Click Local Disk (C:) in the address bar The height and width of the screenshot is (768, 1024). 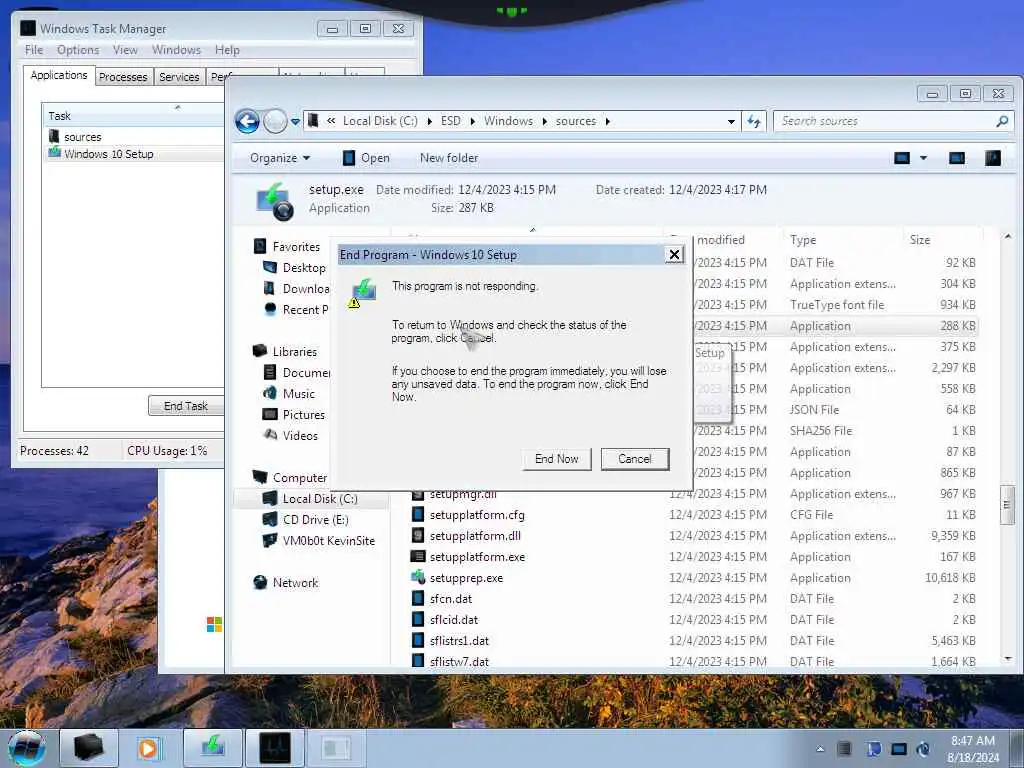pyautogui.click(x=379, y=121)
